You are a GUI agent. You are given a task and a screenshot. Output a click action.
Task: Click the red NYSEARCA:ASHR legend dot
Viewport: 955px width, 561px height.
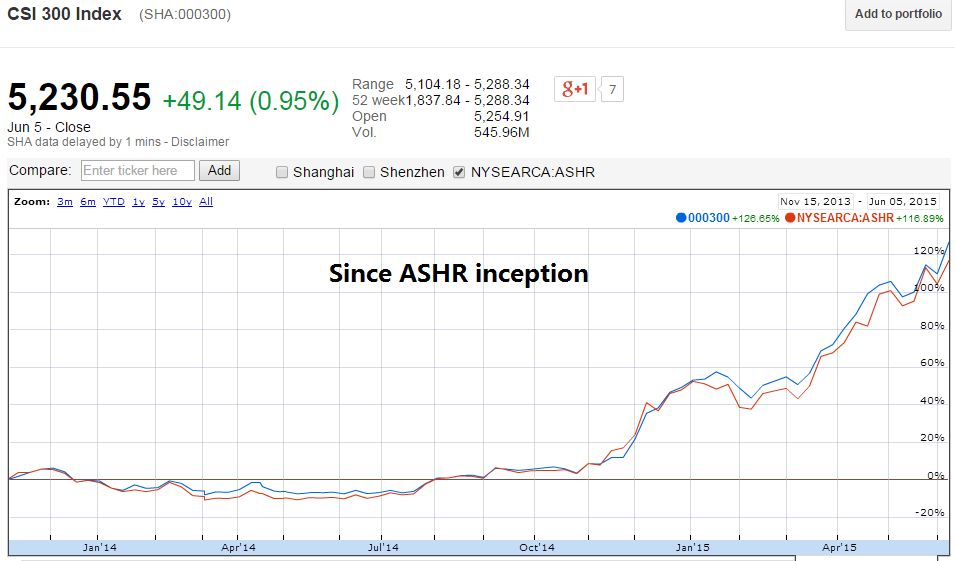pyautogui.click(x=790, y=218)
